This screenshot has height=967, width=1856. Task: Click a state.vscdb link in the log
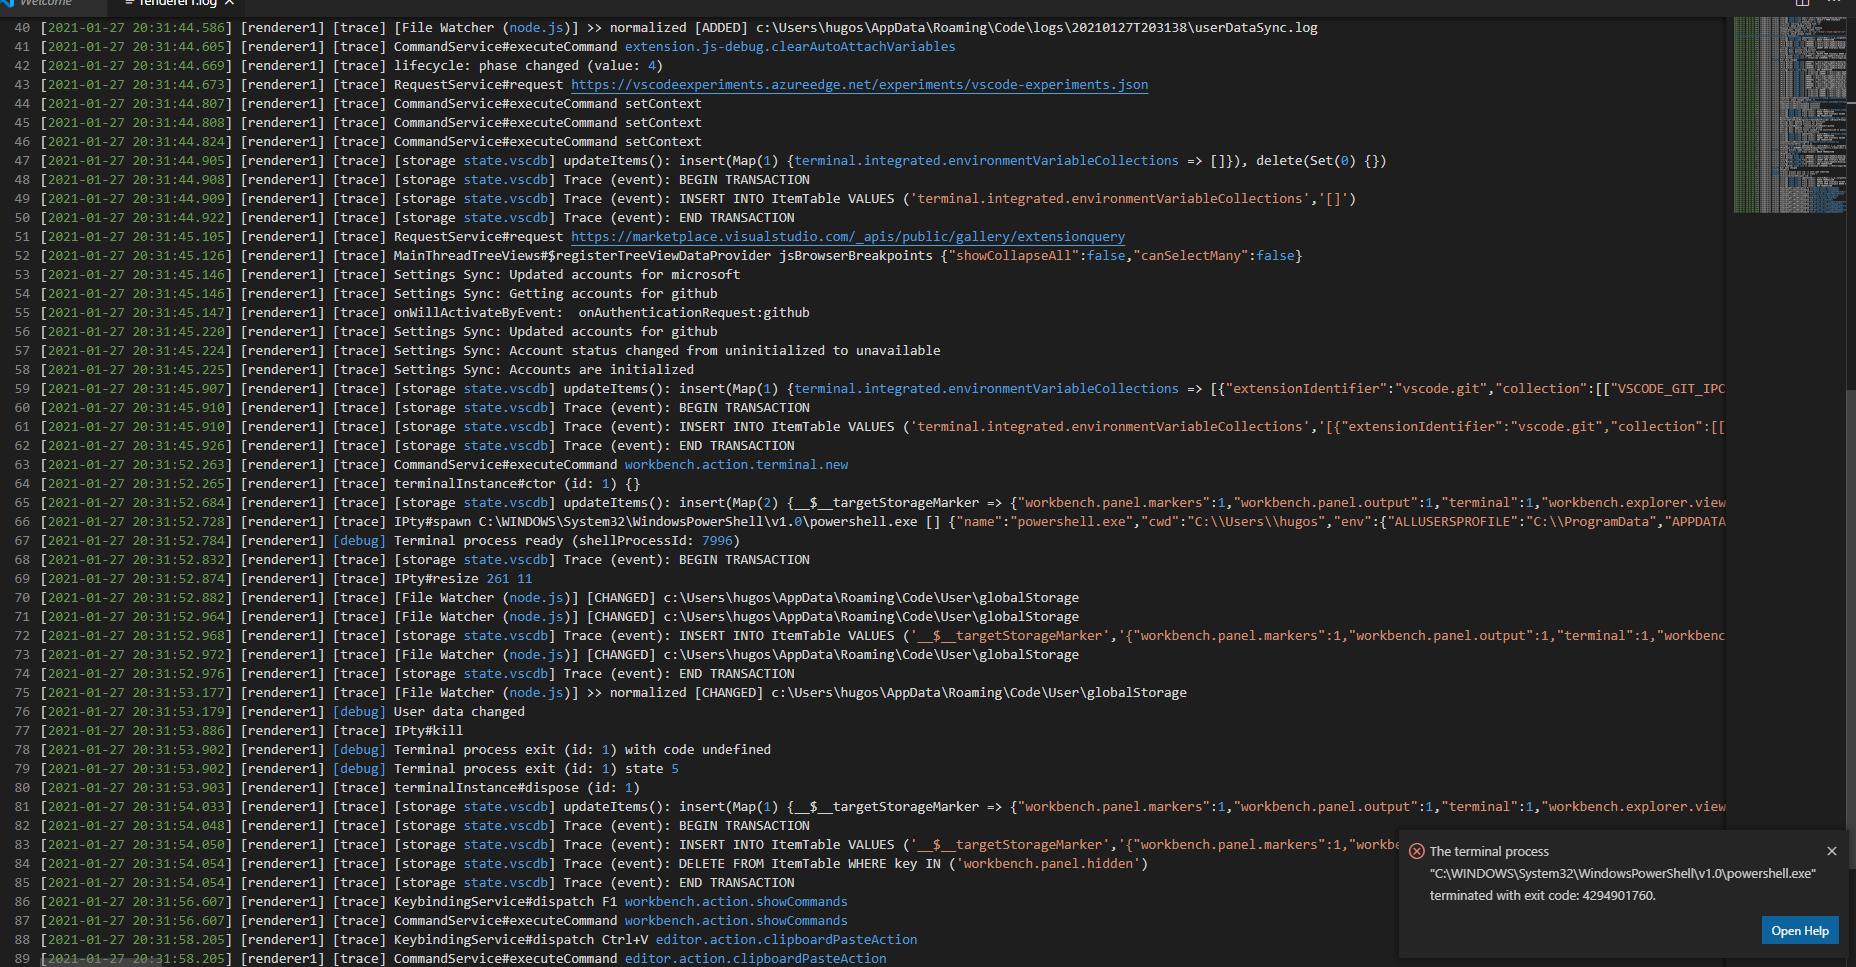[507, 179]
